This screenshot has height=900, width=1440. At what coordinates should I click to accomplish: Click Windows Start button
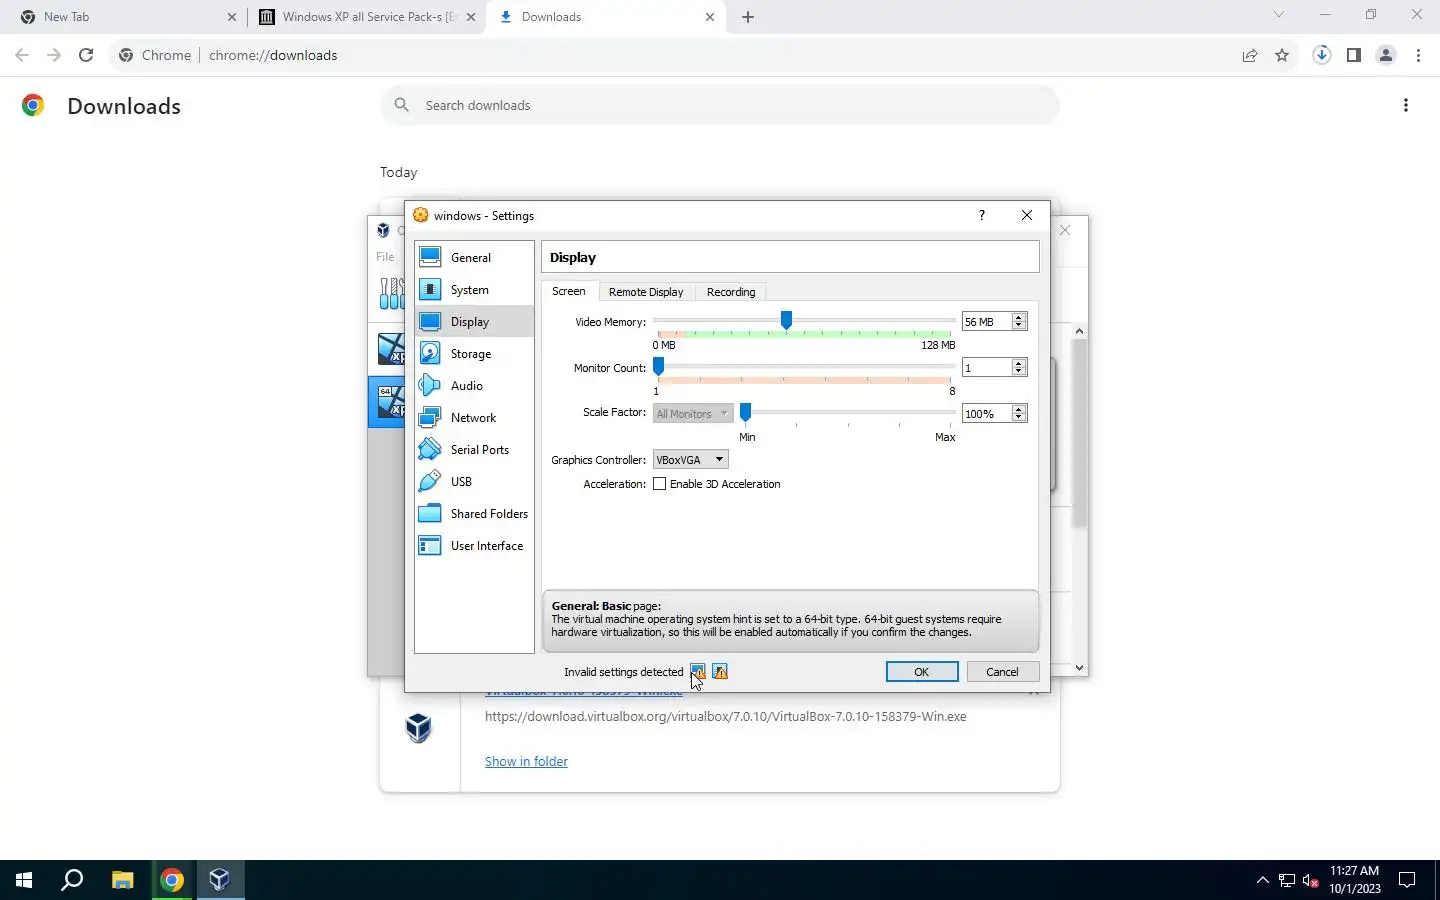[x=24, y=880]
